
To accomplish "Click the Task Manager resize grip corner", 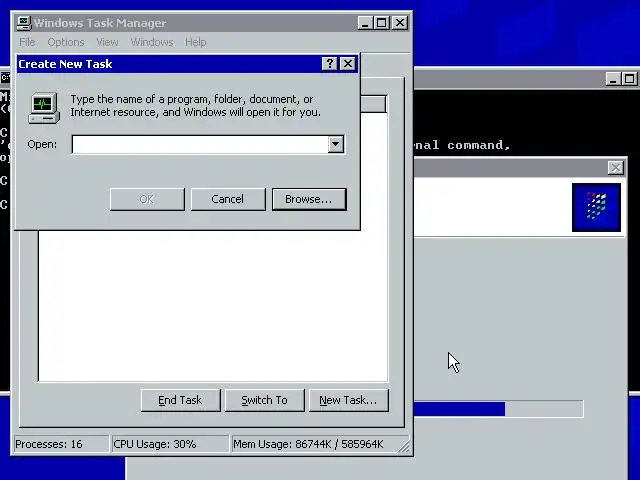I will (x=404, y=447).
